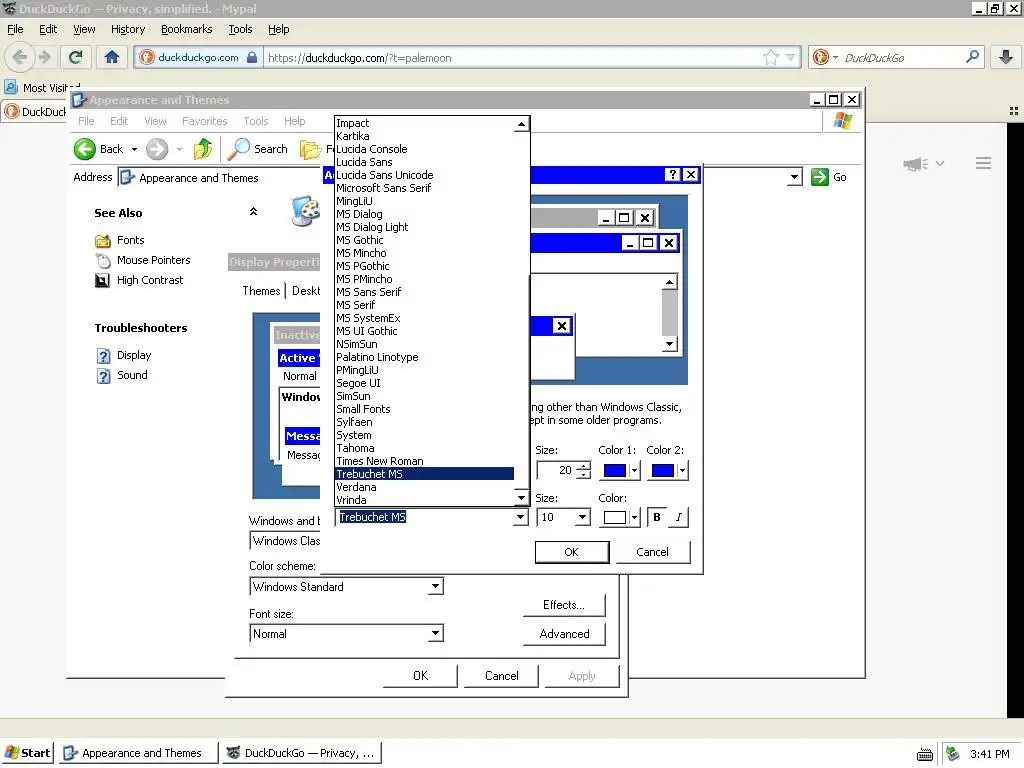The width and height of the screenshot is (1024, 768).
Task: Open the on-screen keyboard tray icon
Action: pyautogui.click(x=925, y=754)
